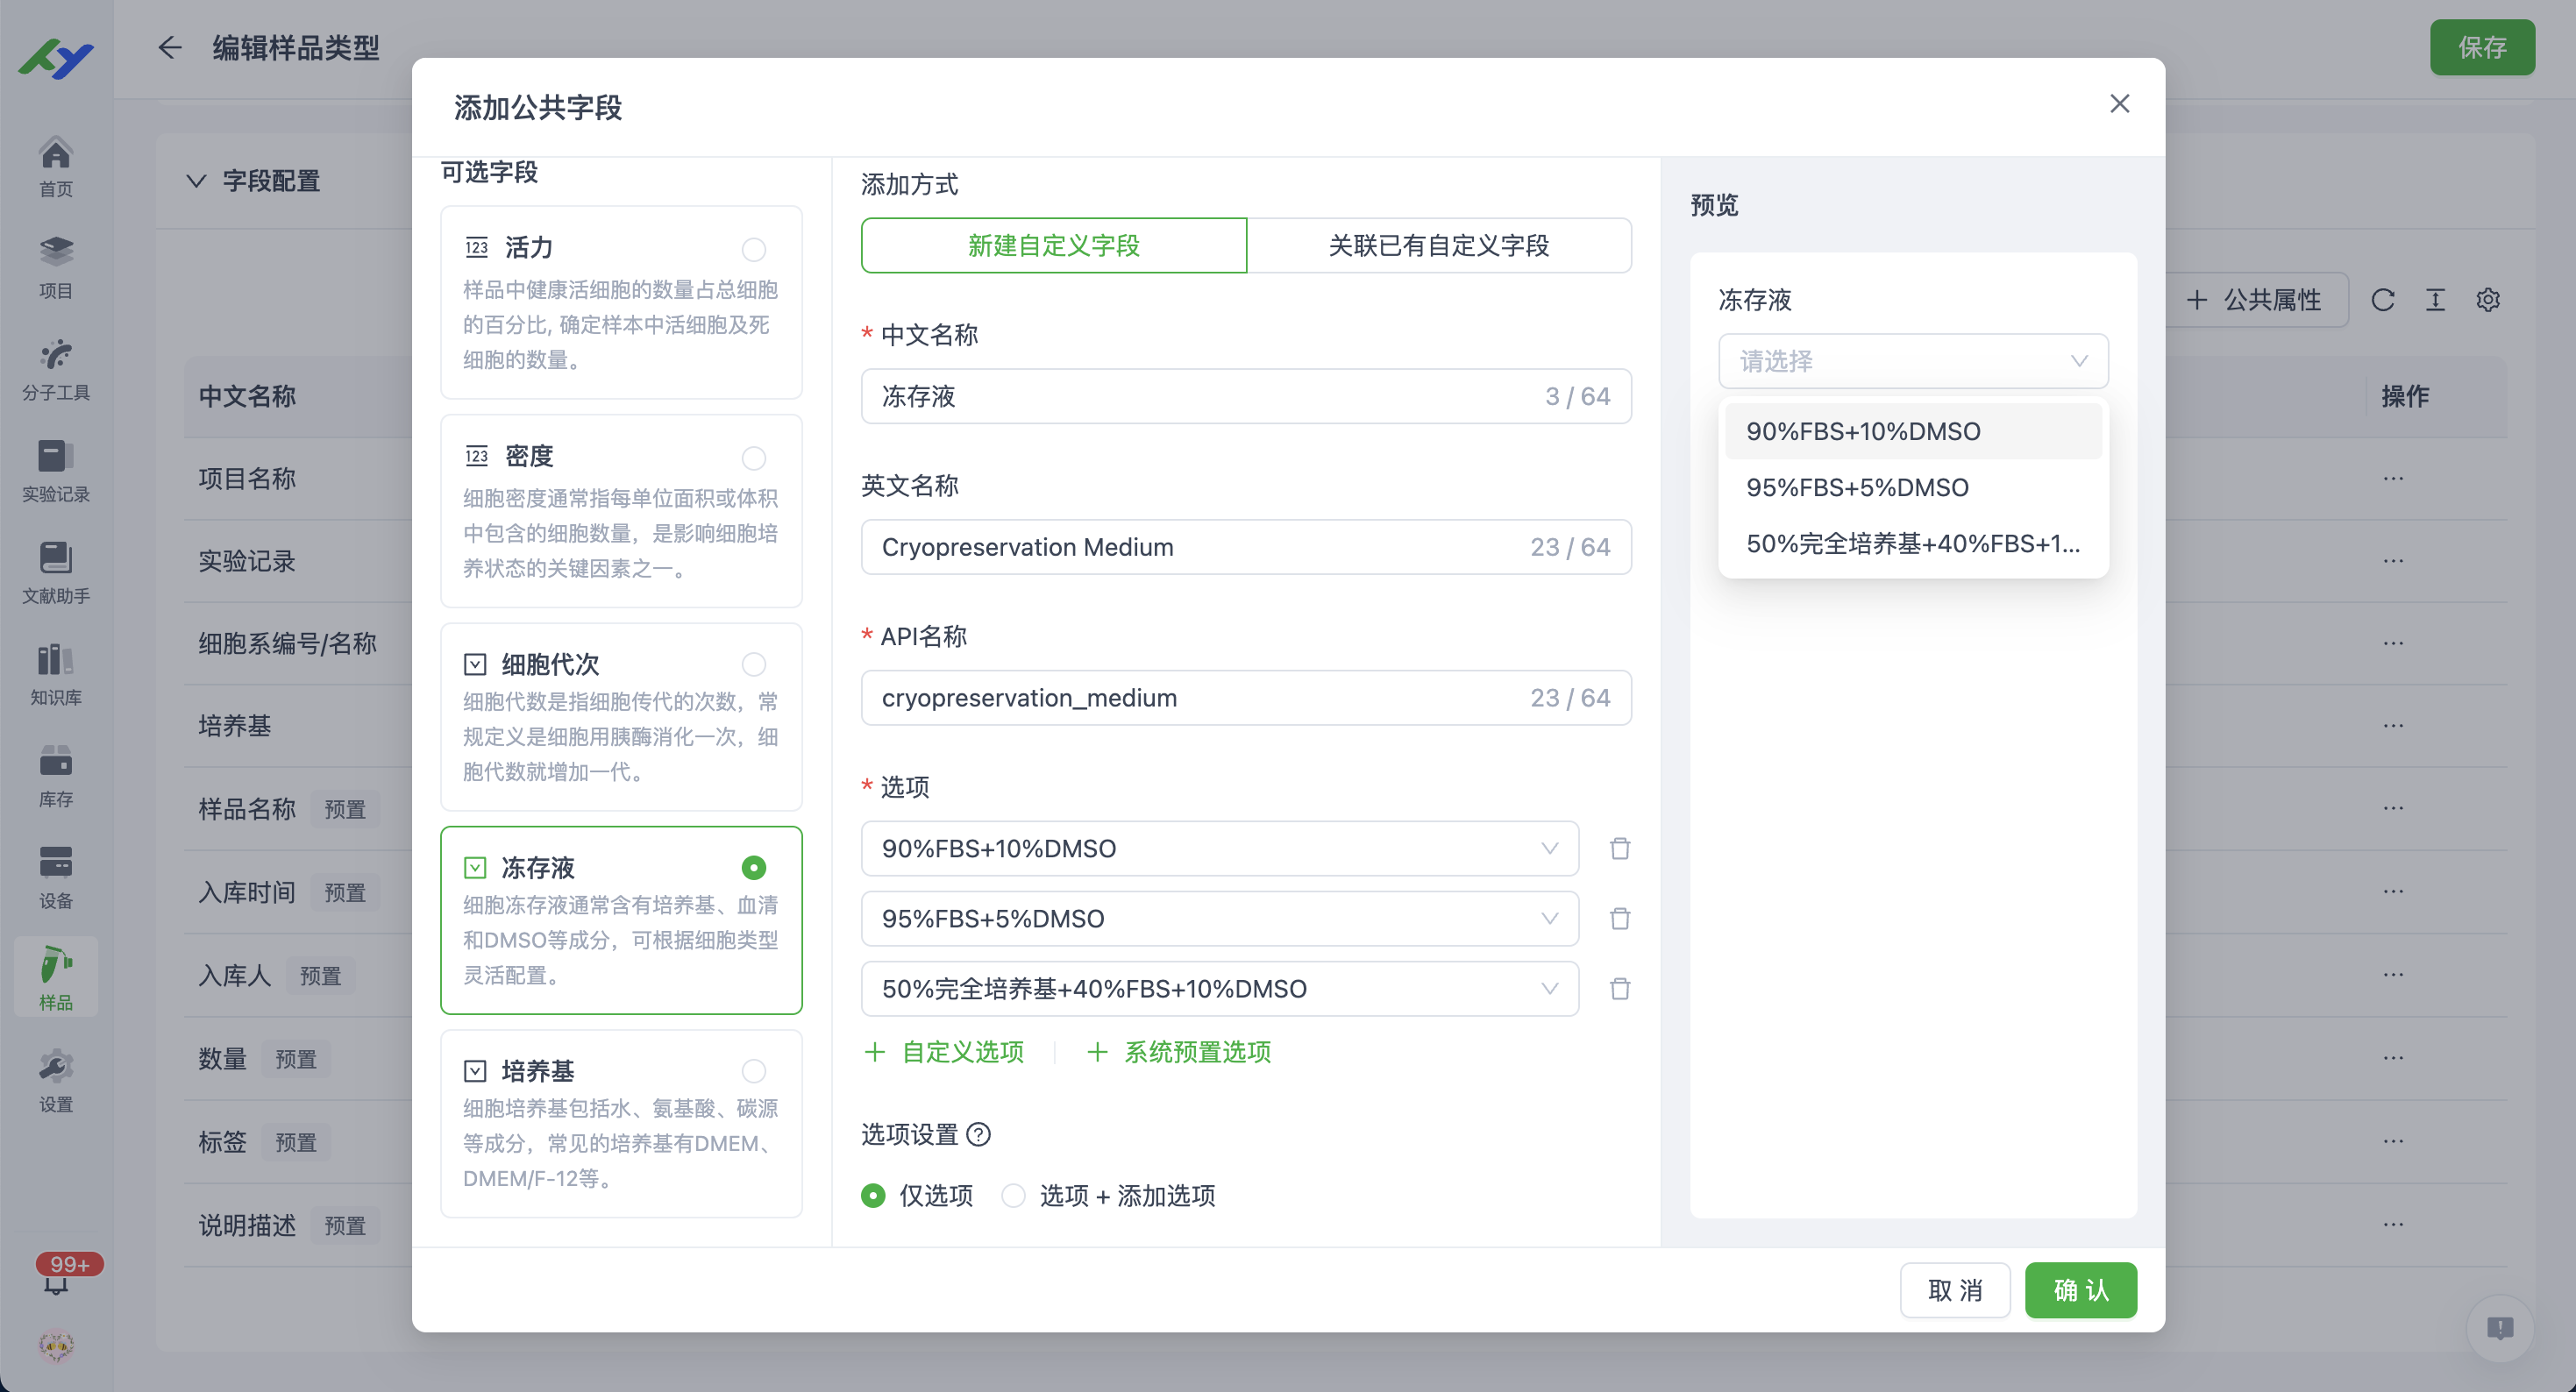The image size is (2576, 1392).
Task: Open the 设备 section in sidebar
Action: coord(55,876)
